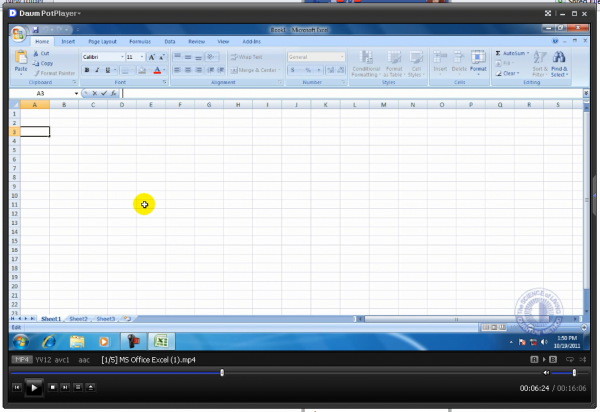Click Decrease Indent icon
The width and height of the screenshot is (600, 412).
coord(210,70)
